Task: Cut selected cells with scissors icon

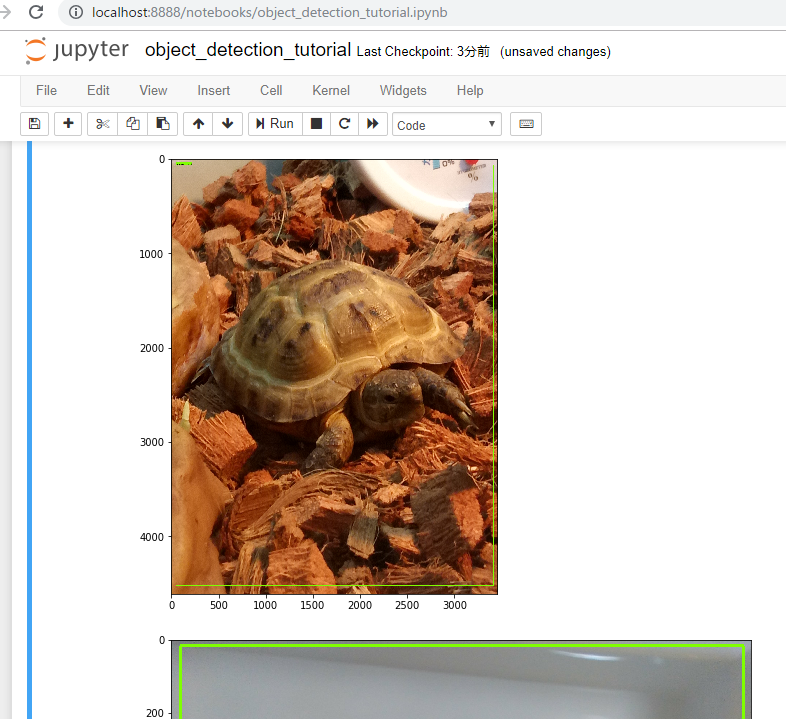Action: click(x=102, y=124)
